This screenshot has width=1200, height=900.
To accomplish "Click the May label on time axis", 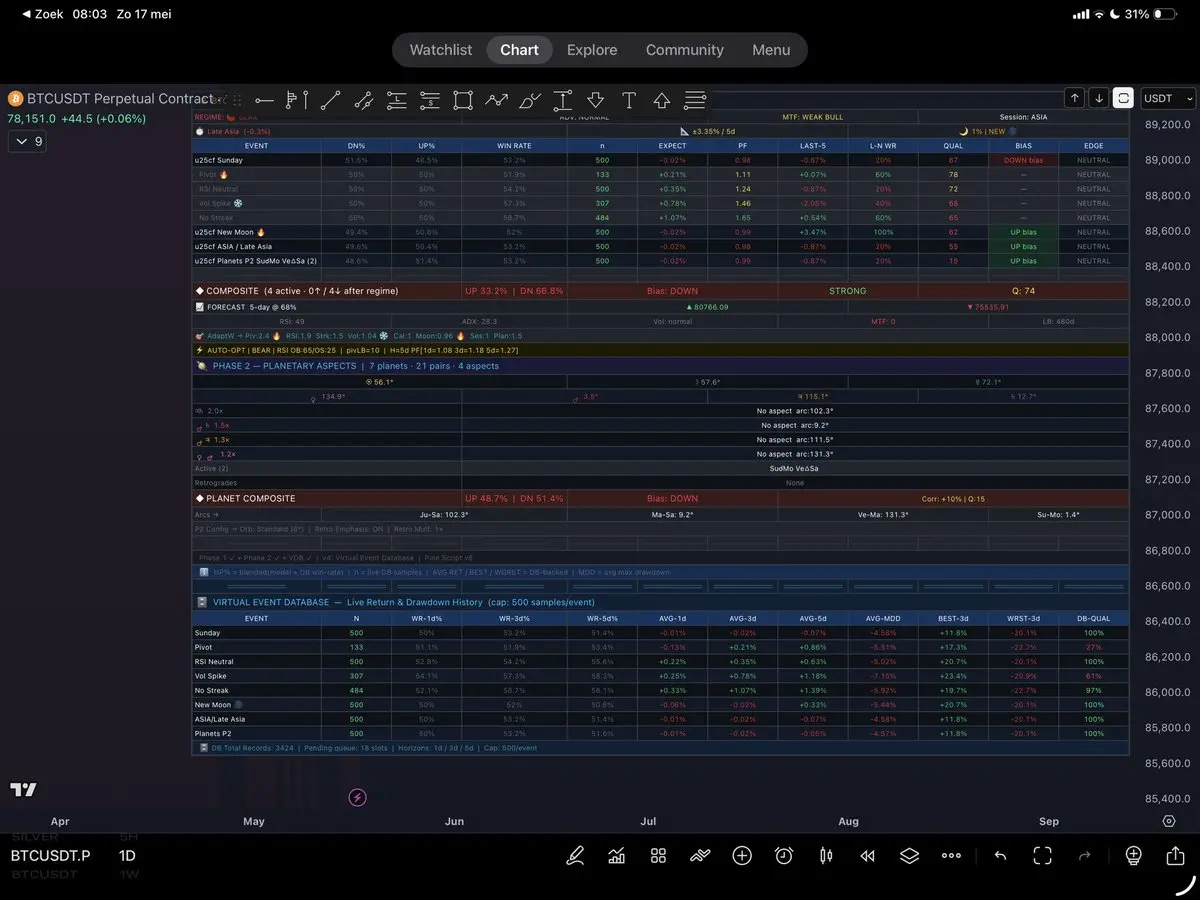I will [x=254, y=821].
